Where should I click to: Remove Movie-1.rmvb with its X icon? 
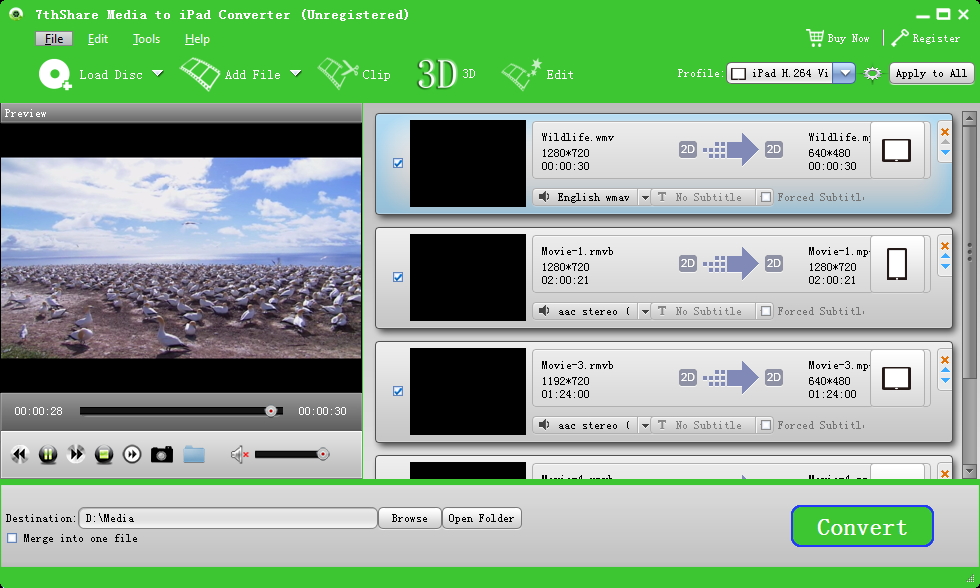point(945,246)
